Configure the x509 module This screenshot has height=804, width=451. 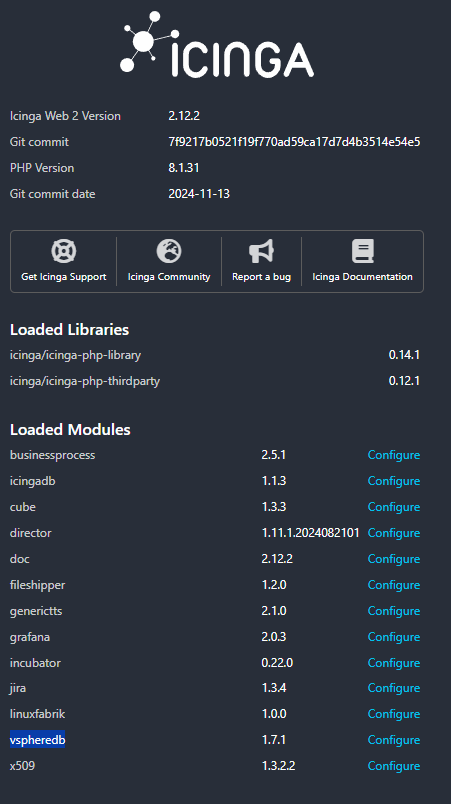(394, 766)
